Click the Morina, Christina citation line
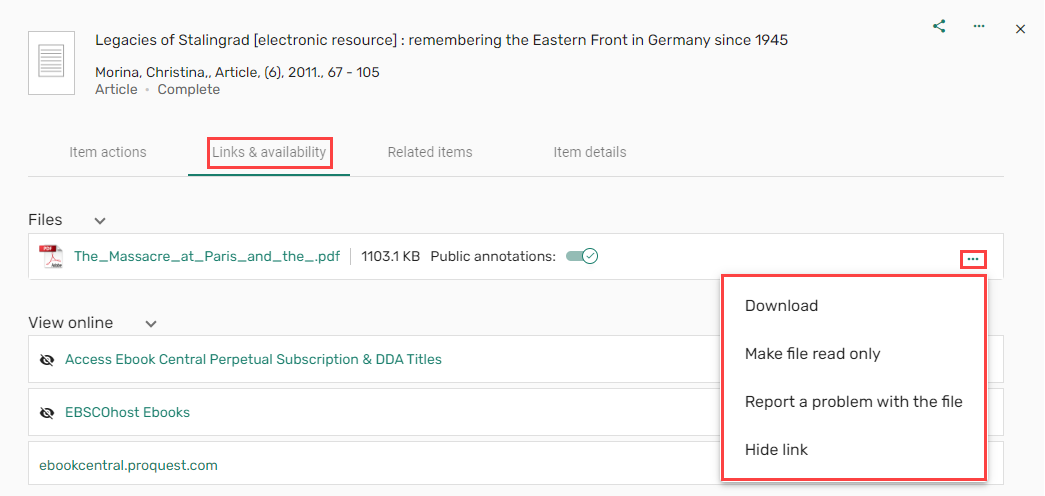The width and height of the screenshot is (1045, 496). click(237, 73)
